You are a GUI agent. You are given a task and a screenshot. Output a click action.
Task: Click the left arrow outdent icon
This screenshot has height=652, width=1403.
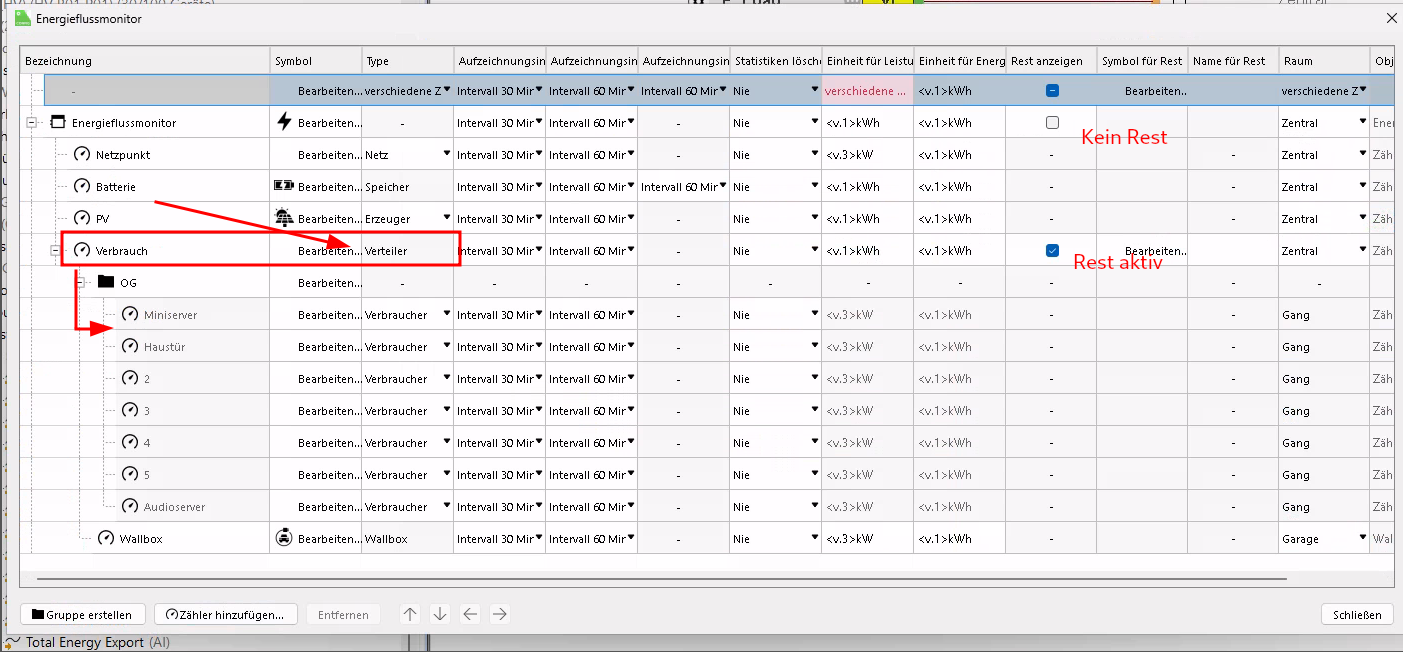point(470,614)
